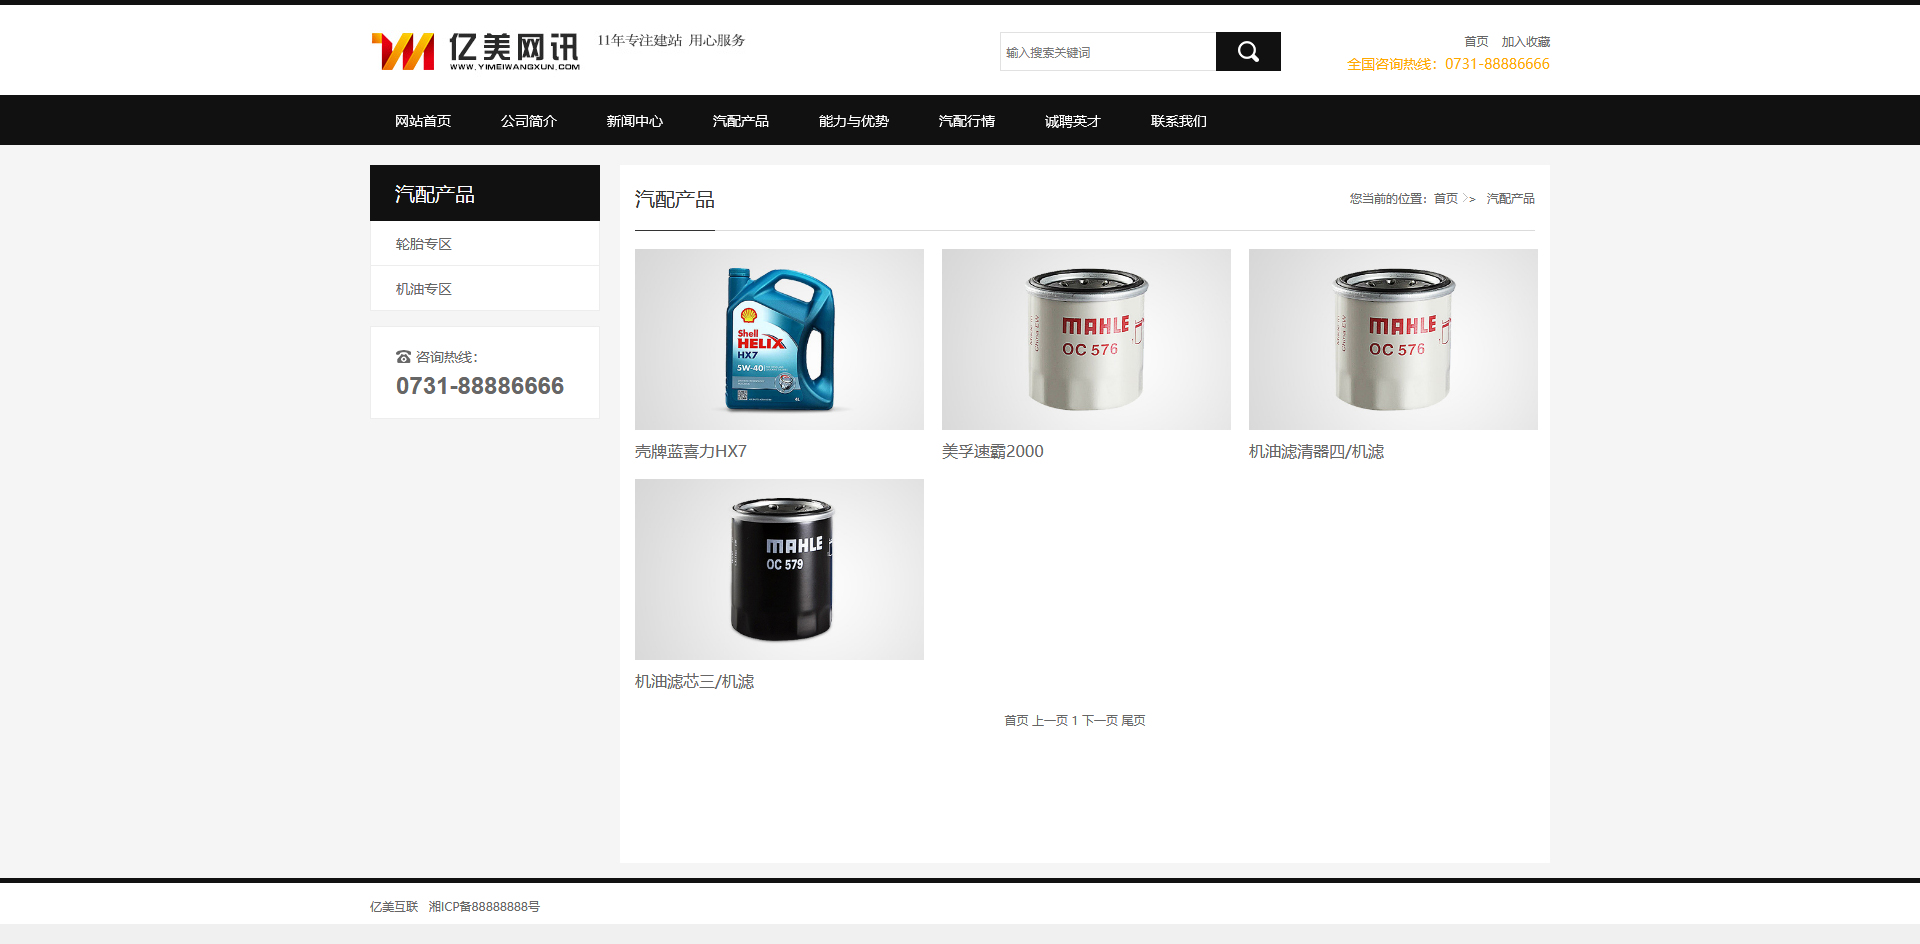Open the 诚聘英才 navigation item
The height and width of the screenshot is (944, 1920).
tap(1073, 121)
